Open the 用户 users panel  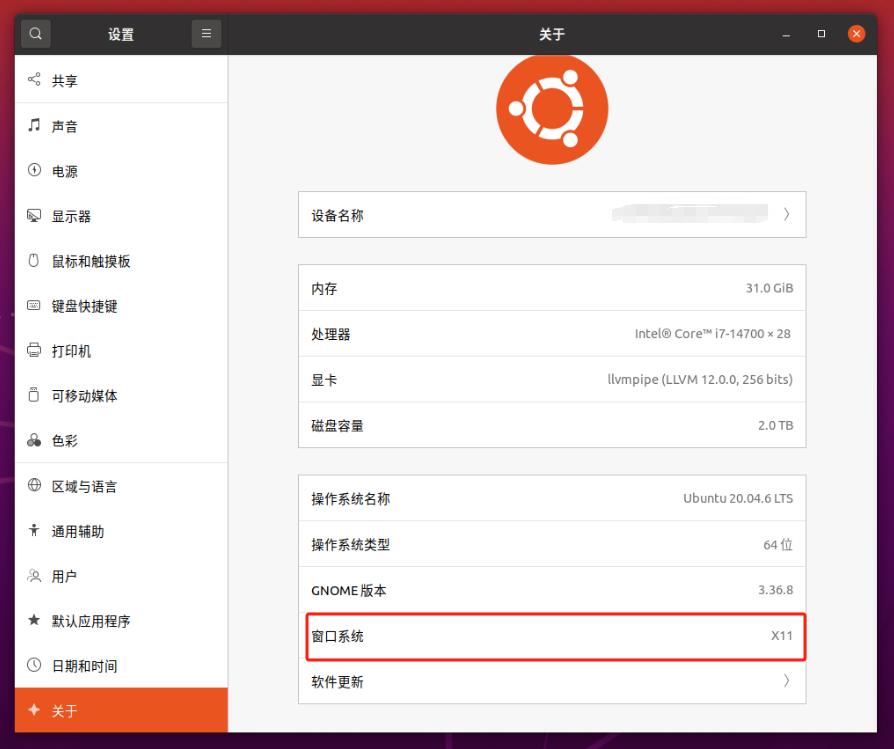64,576
